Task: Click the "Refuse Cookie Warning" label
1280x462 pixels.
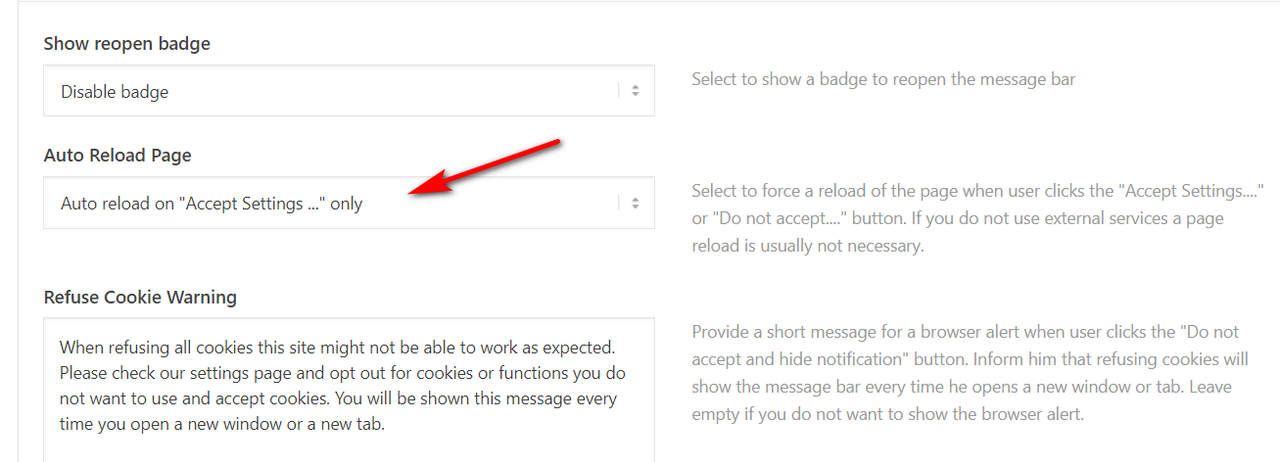Action: coord(140,297)
